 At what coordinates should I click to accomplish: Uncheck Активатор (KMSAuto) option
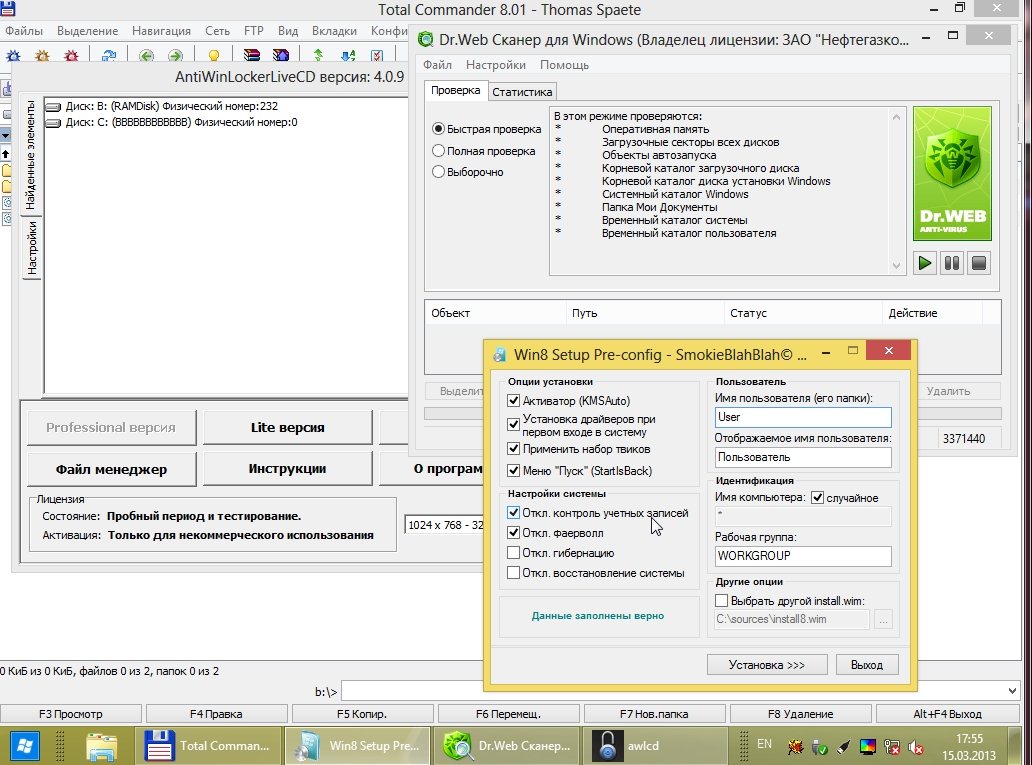514,401
